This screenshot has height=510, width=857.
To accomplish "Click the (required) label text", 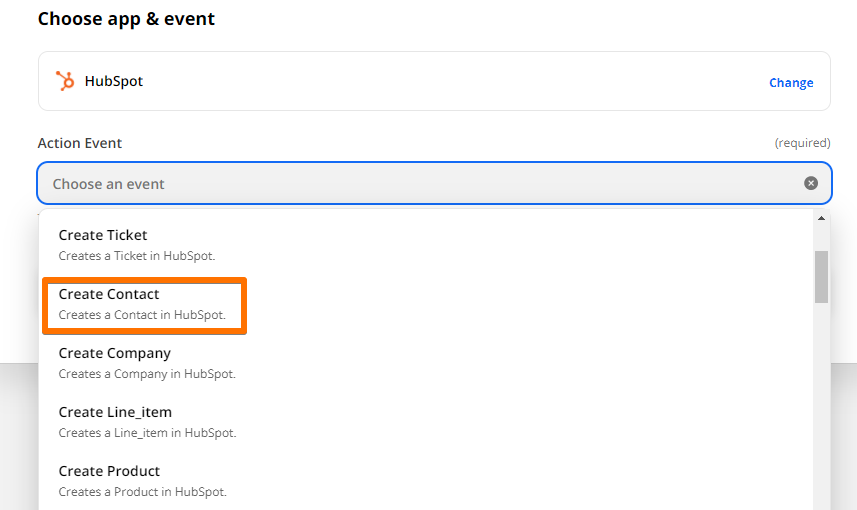I will [802, 143].
